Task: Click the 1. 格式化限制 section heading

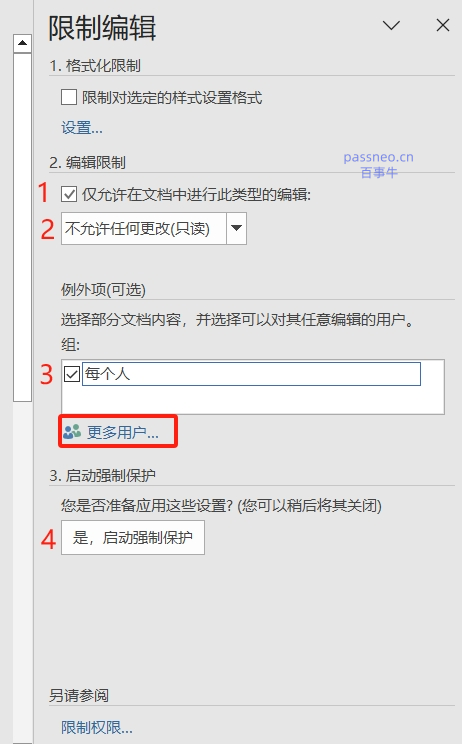Action: tap(95, 65)
